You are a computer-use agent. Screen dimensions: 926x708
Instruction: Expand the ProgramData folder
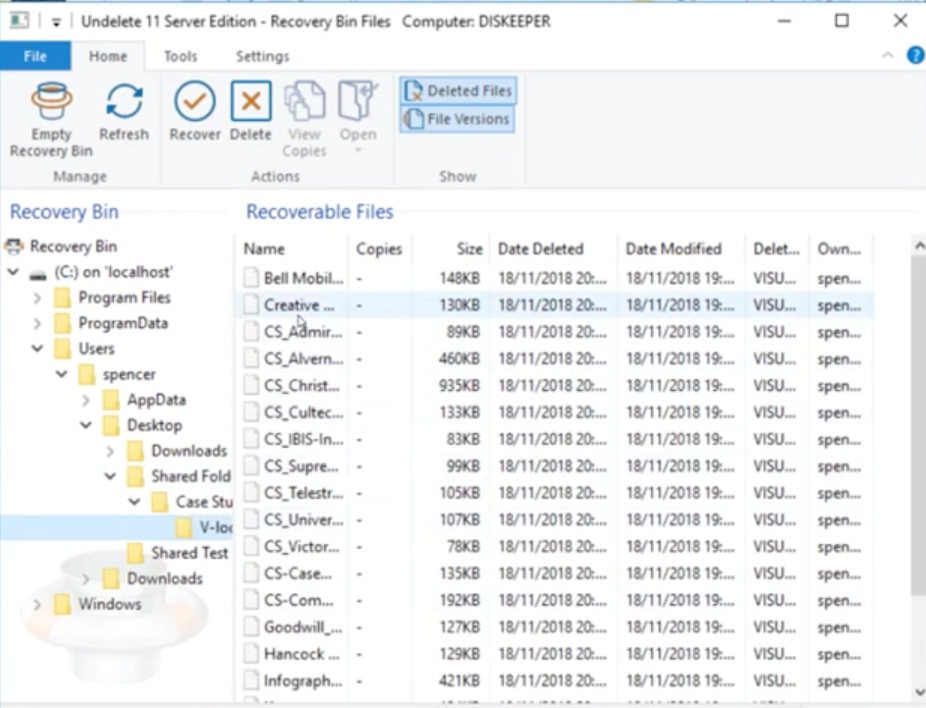pyautogui.click(x=37, y=323)
